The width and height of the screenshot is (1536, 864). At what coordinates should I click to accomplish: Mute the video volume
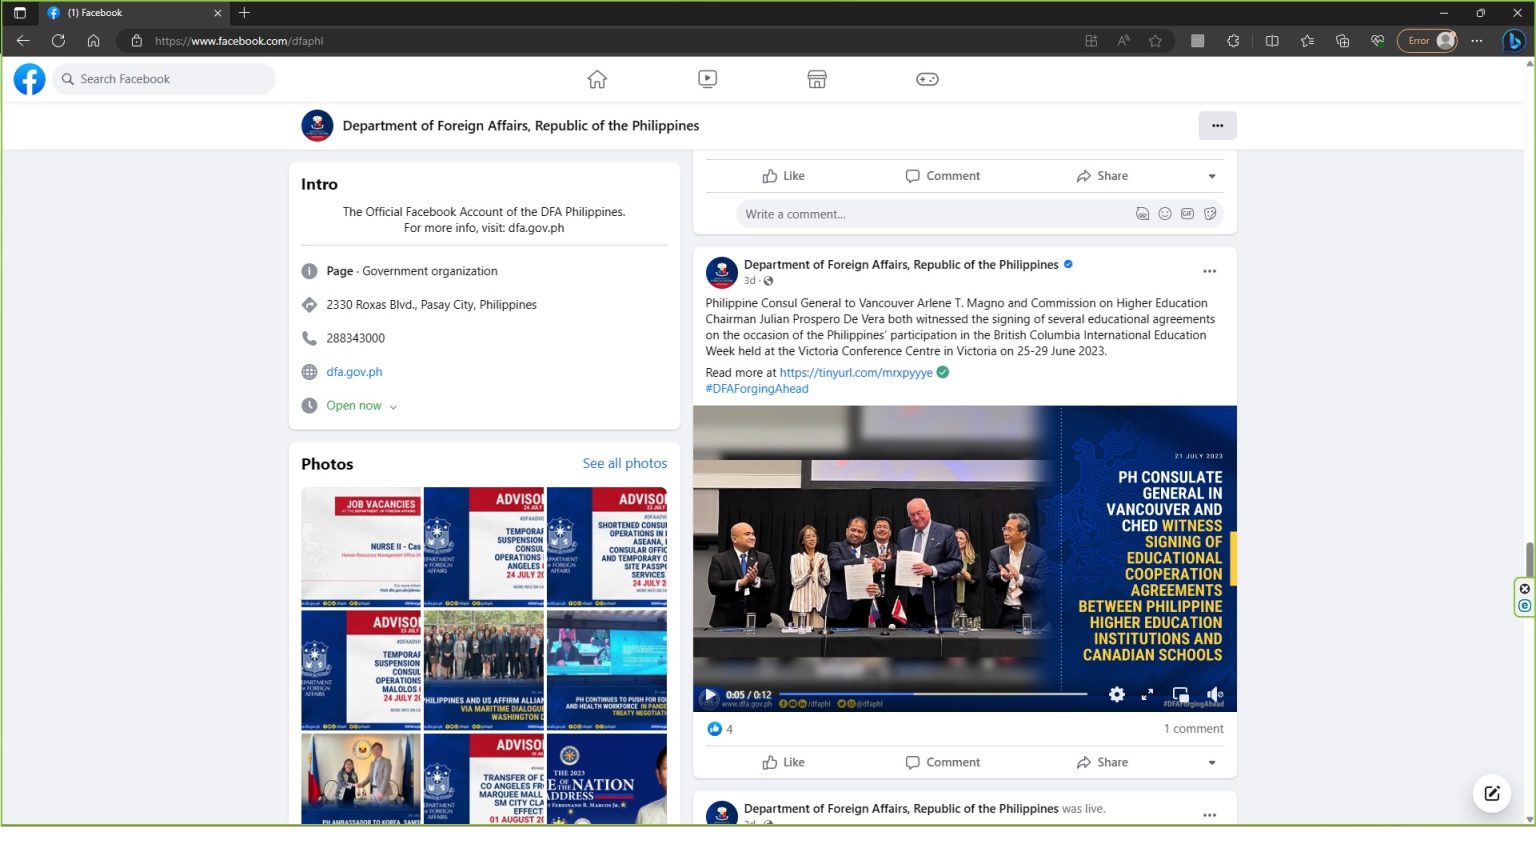(x=1214, y=694)
